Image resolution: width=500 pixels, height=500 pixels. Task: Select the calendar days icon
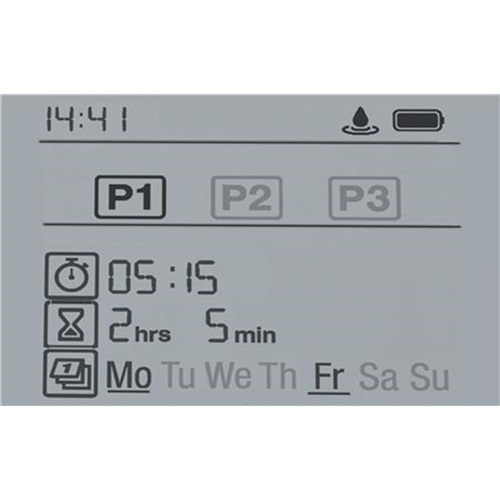[71, 373]
